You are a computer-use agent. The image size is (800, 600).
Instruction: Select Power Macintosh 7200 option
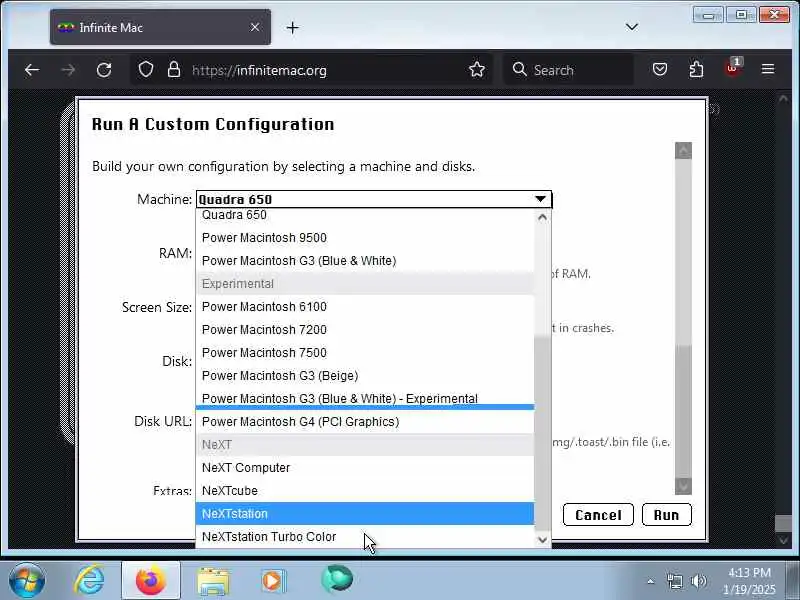[365, 330]
